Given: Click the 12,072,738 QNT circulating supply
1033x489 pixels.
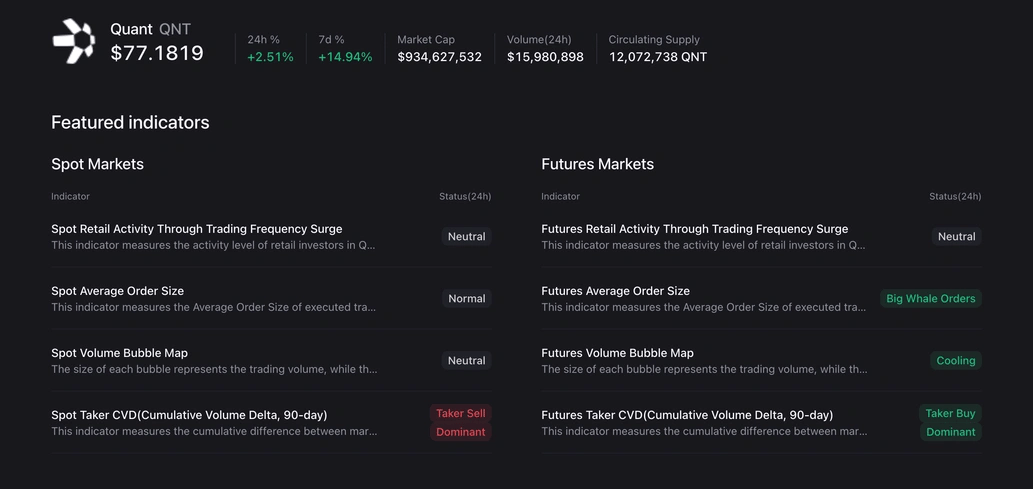Looking at the screenshot, I should (657, 57).
